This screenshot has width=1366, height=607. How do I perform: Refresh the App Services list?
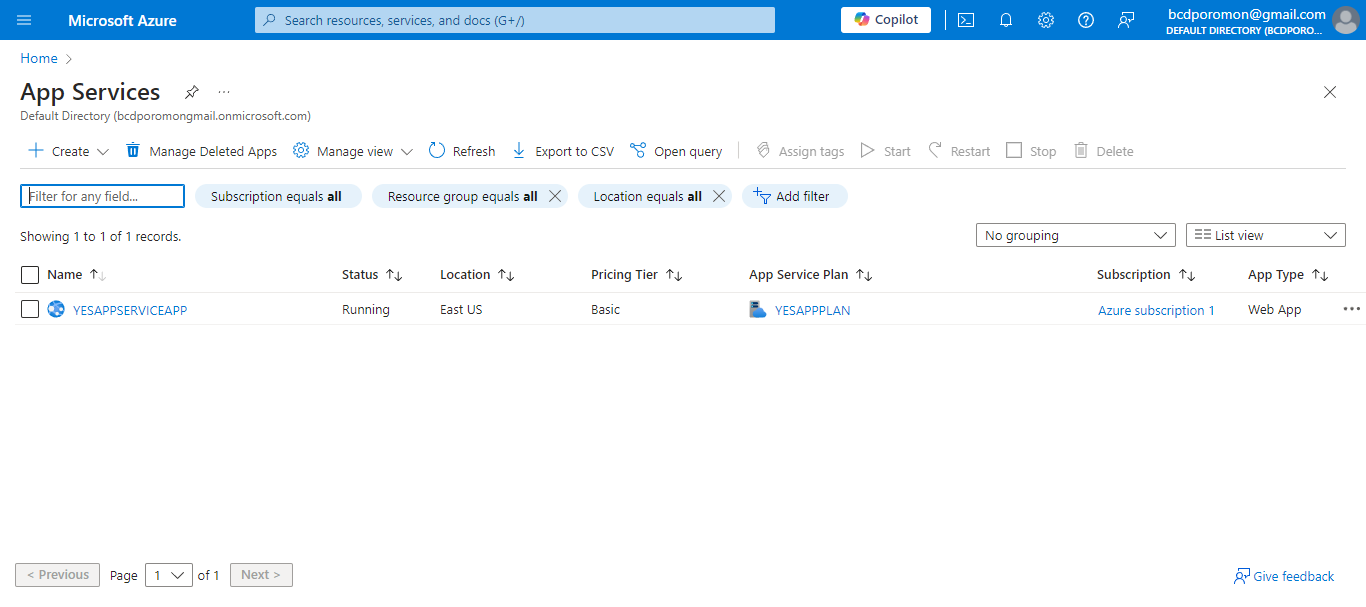(462, 151)
